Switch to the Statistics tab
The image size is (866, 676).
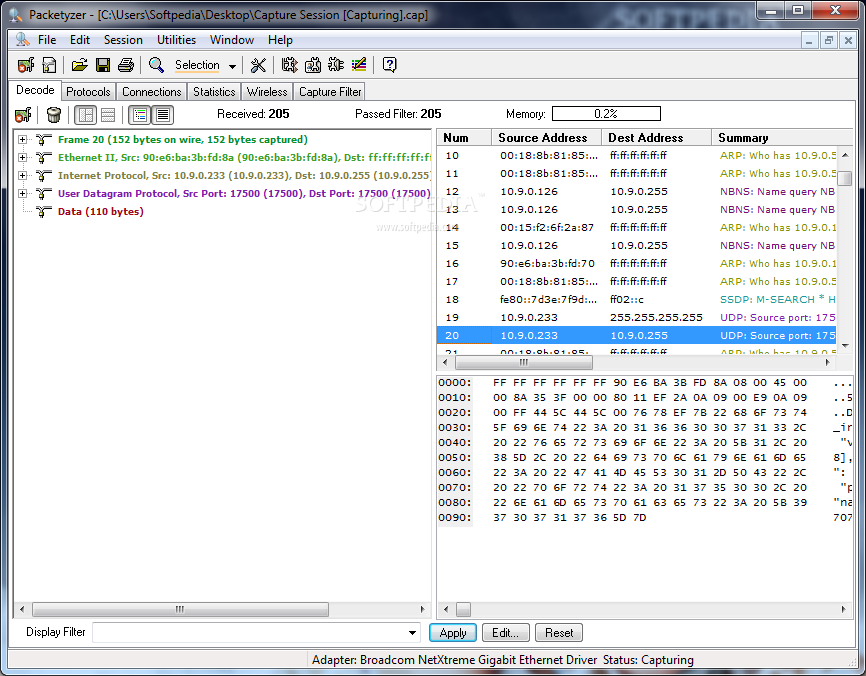[x=214, y=92]
